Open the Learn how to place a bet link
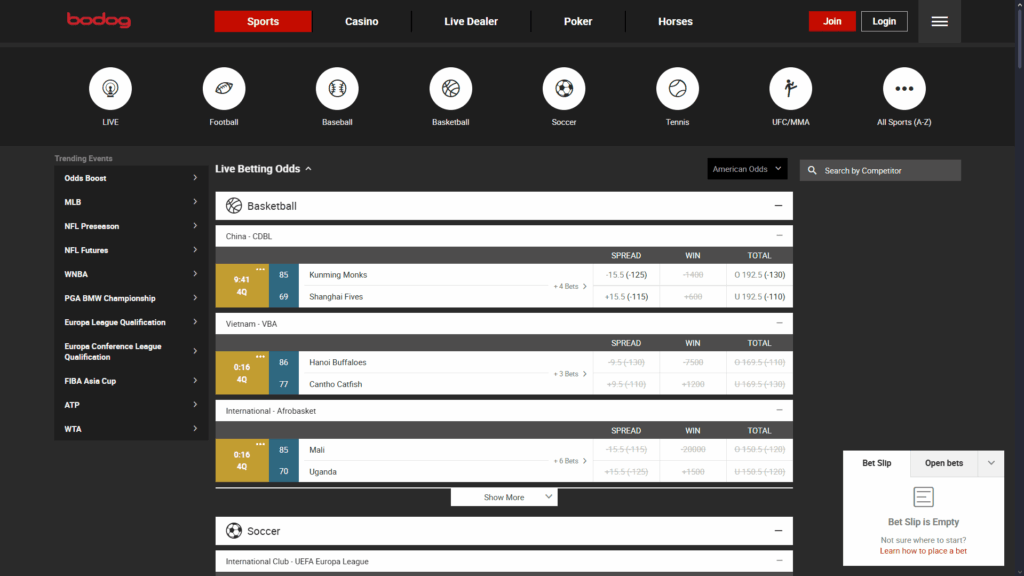 pyautogui.click(x=922, y=550)
